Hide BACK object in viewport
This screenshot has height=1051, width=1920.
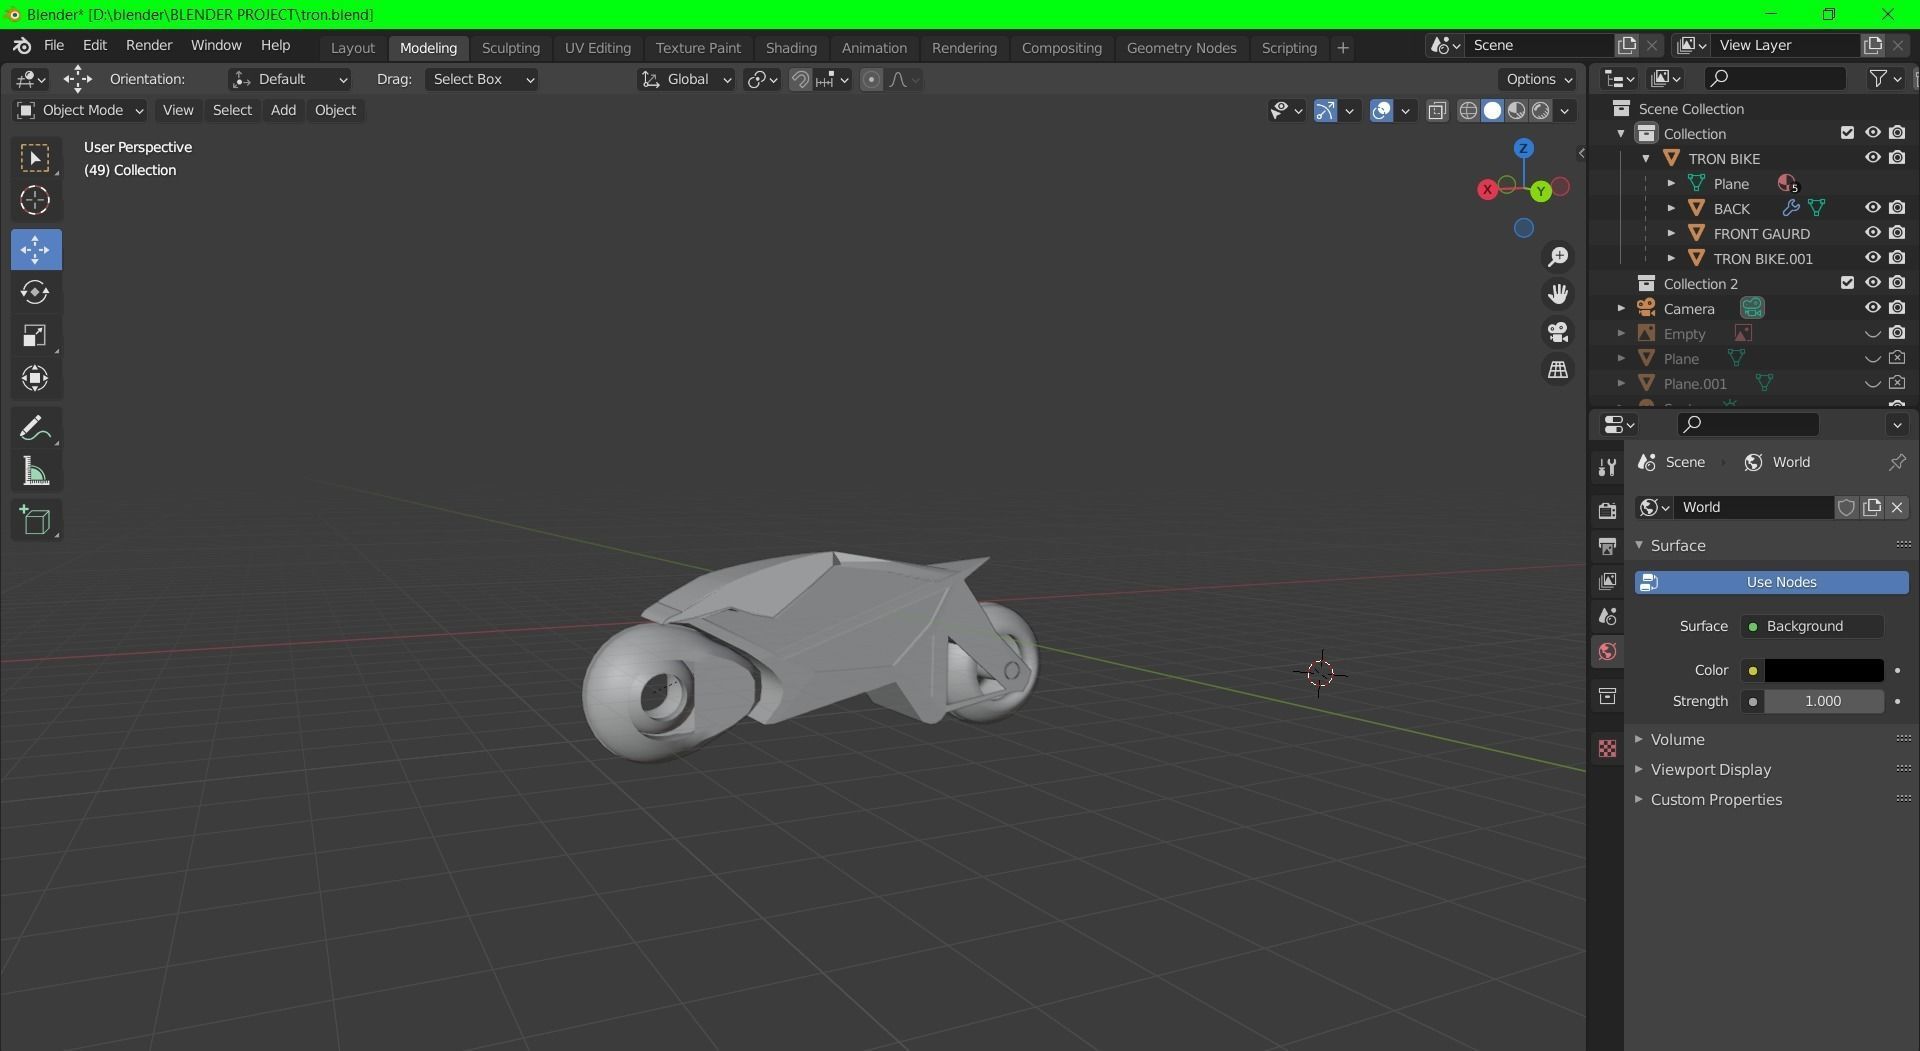coord(1872,208)
